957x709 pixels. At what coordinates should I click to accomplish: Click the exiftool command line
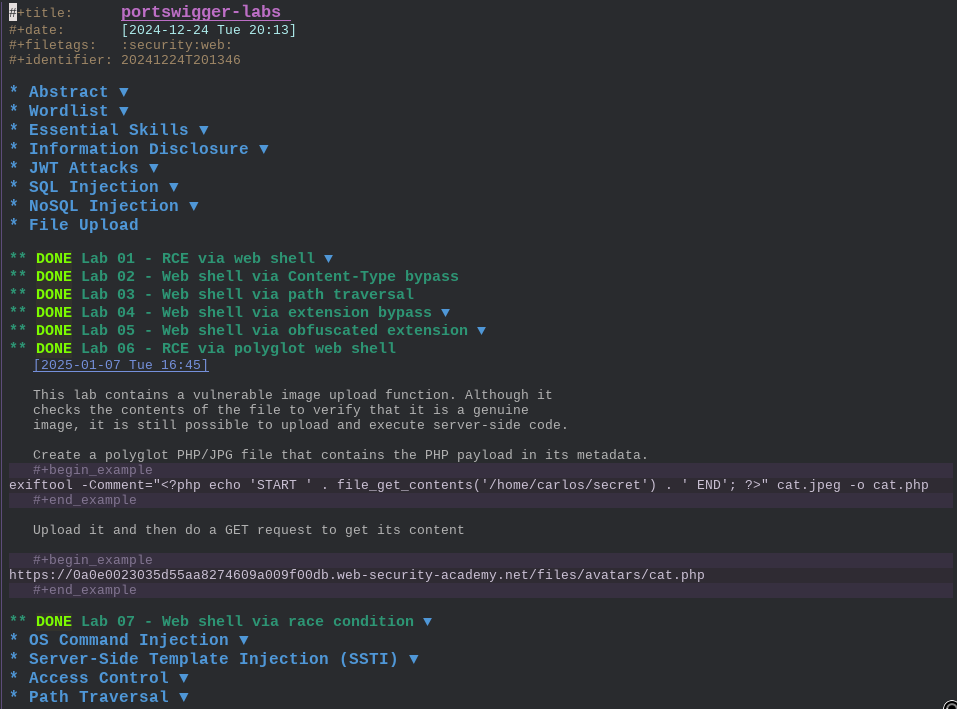tap(469, 485)
